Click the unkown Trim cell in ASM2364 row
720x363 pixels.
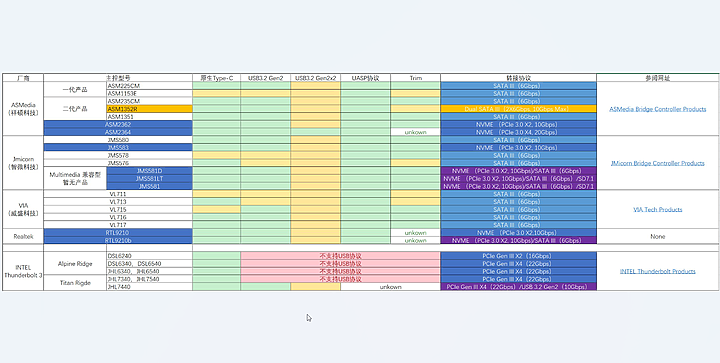tap(416, 132)
